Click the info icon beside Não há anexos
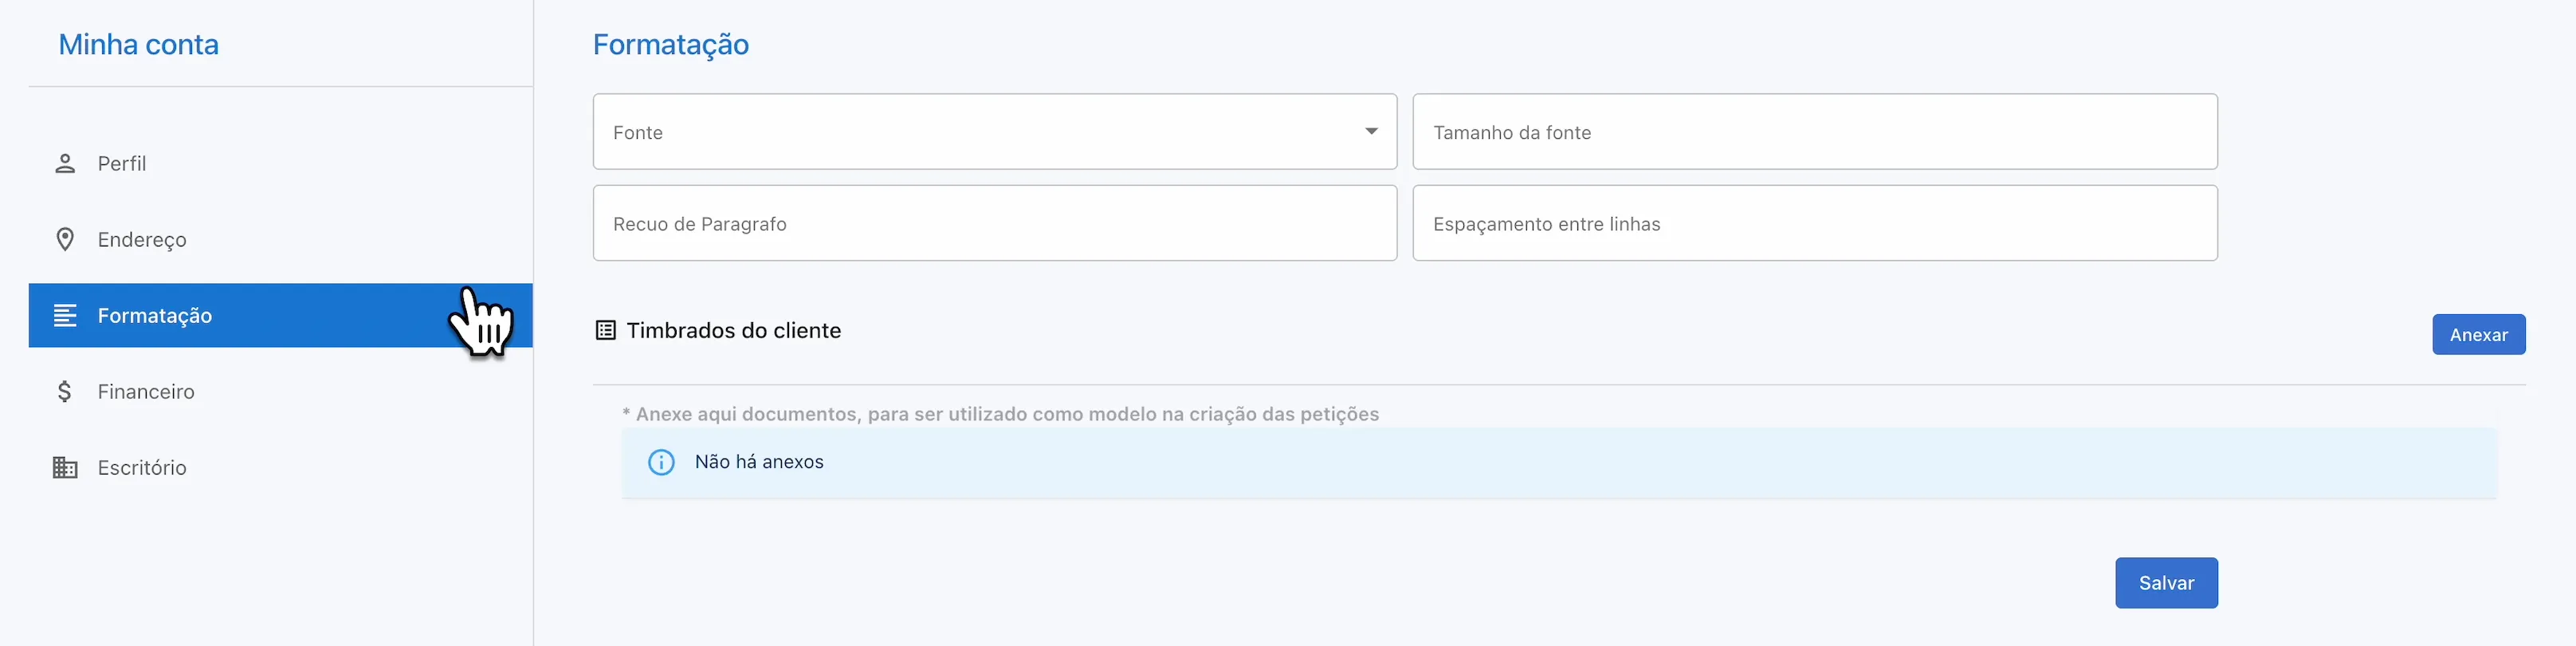The image size is (2576, 646). click(662, 462)
